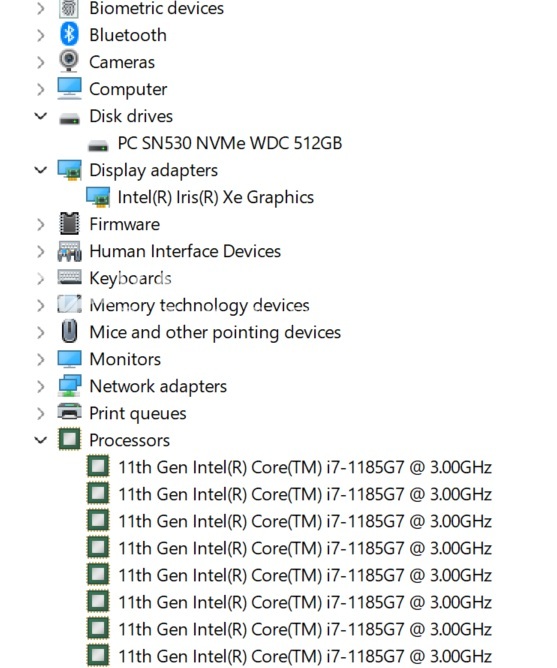Click the Print queues printer icon
Viewport: 557px width, 668px height.
point(69,412)
